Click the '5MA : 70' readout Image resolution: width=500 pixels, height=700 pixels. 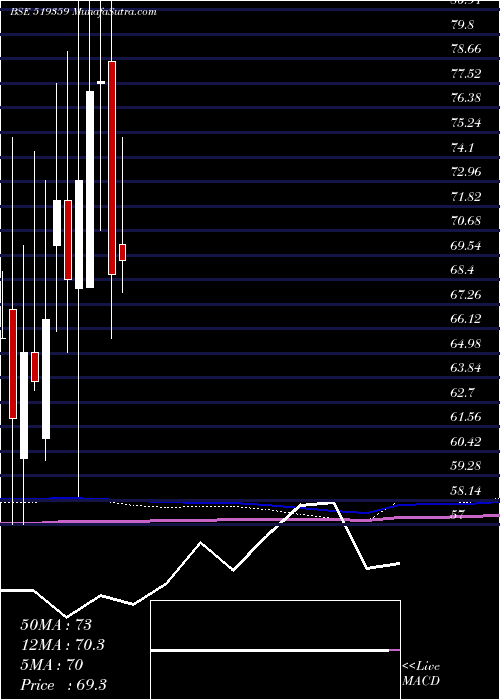point(52,665)
